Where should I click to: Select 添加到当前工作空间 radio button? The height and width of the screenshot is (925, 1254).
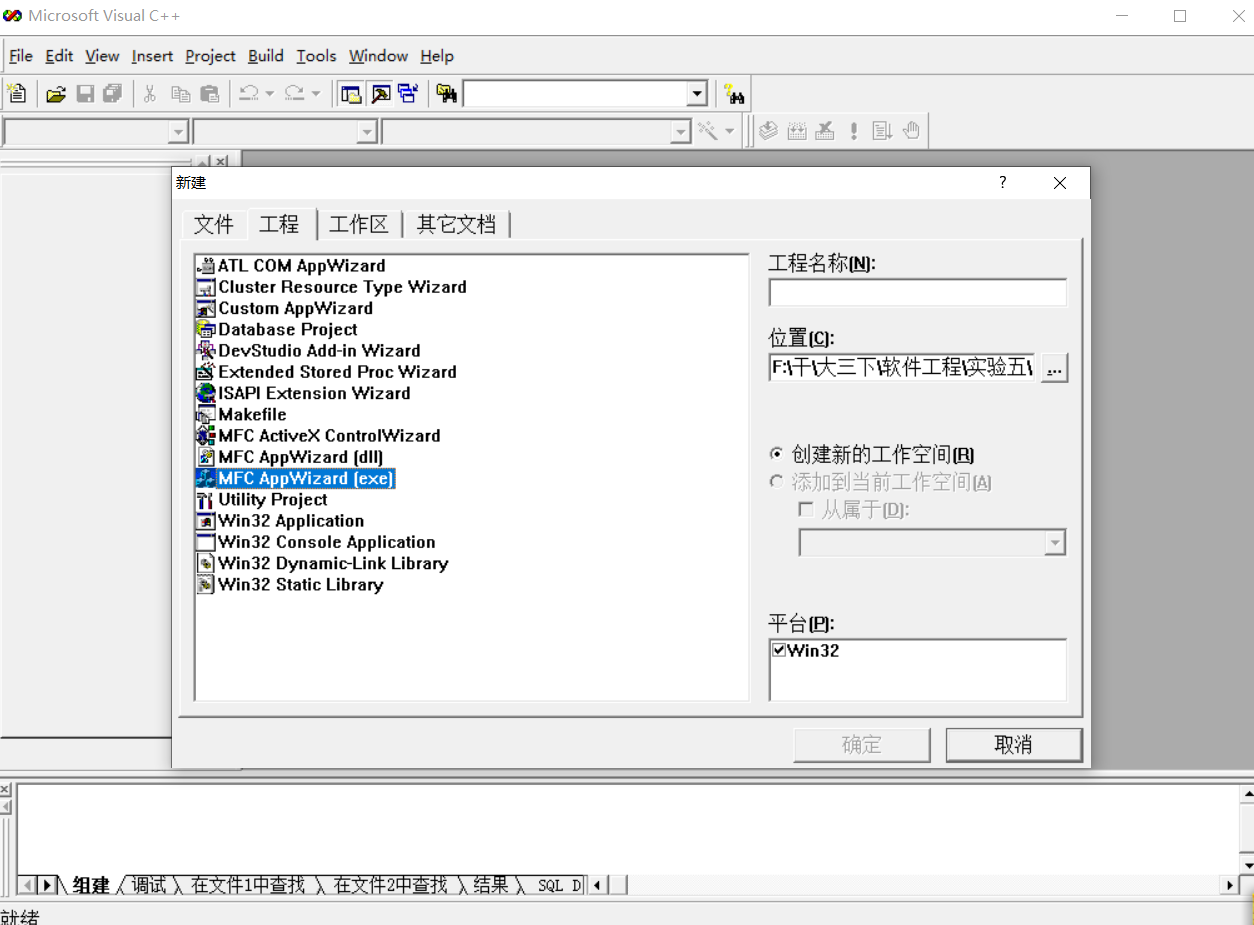(776, 482)
